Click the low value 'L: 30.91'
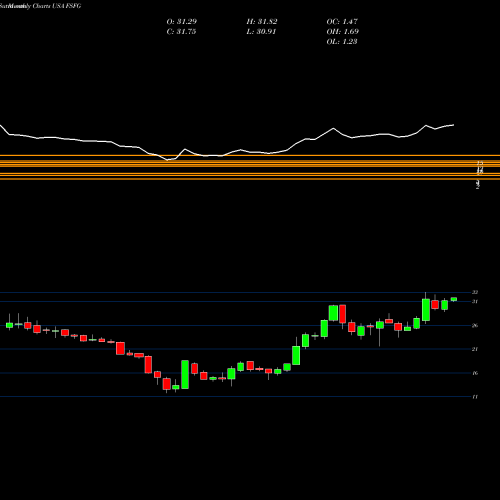The width and height of the screenshot is (500, 500). point(261,31)
